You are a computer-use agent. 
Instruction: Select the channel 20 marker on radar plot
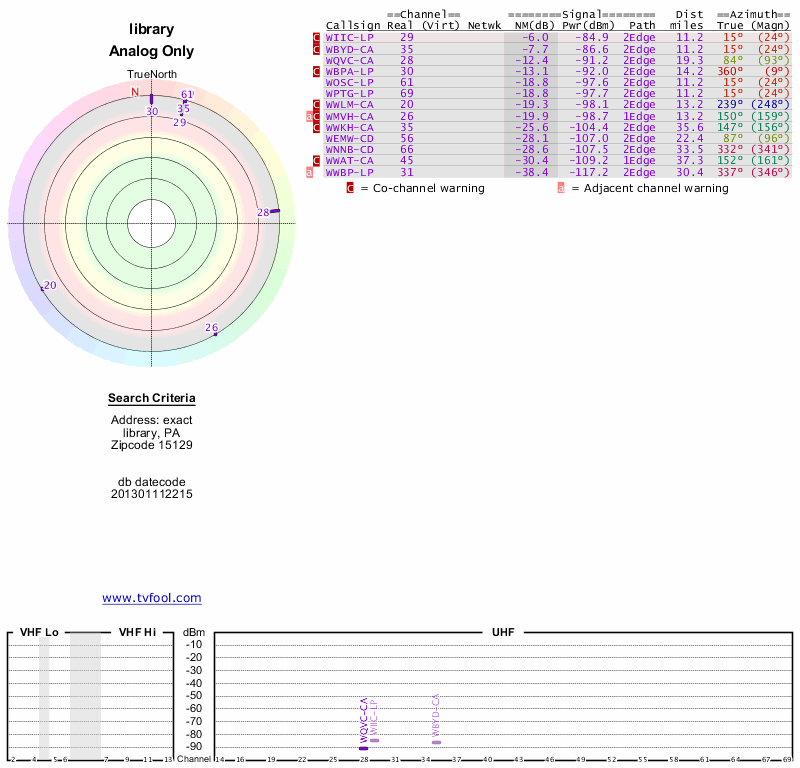click(x=42, y=288)
